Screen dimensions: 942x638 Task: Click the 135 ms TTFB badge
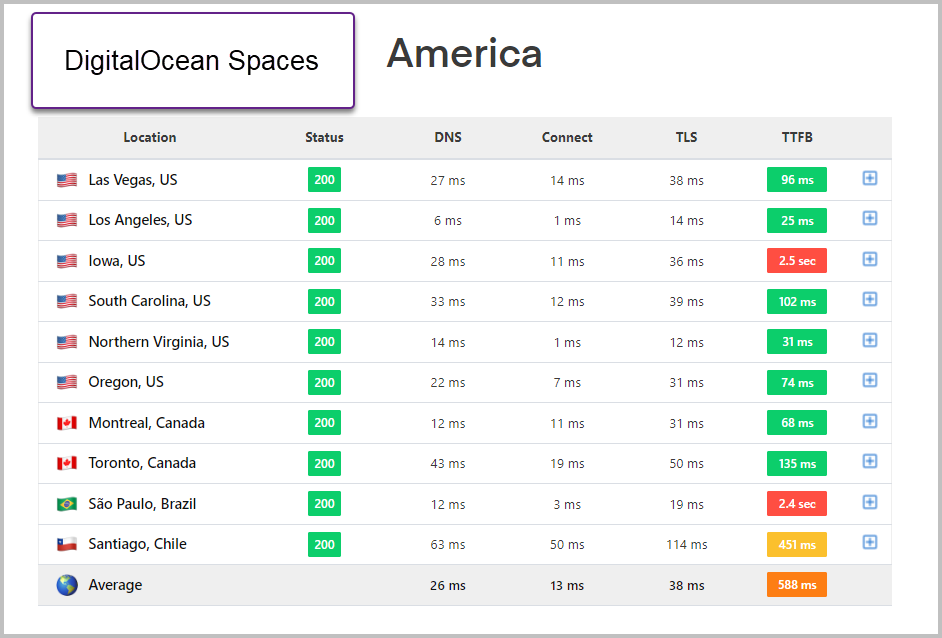click(797, 464)
